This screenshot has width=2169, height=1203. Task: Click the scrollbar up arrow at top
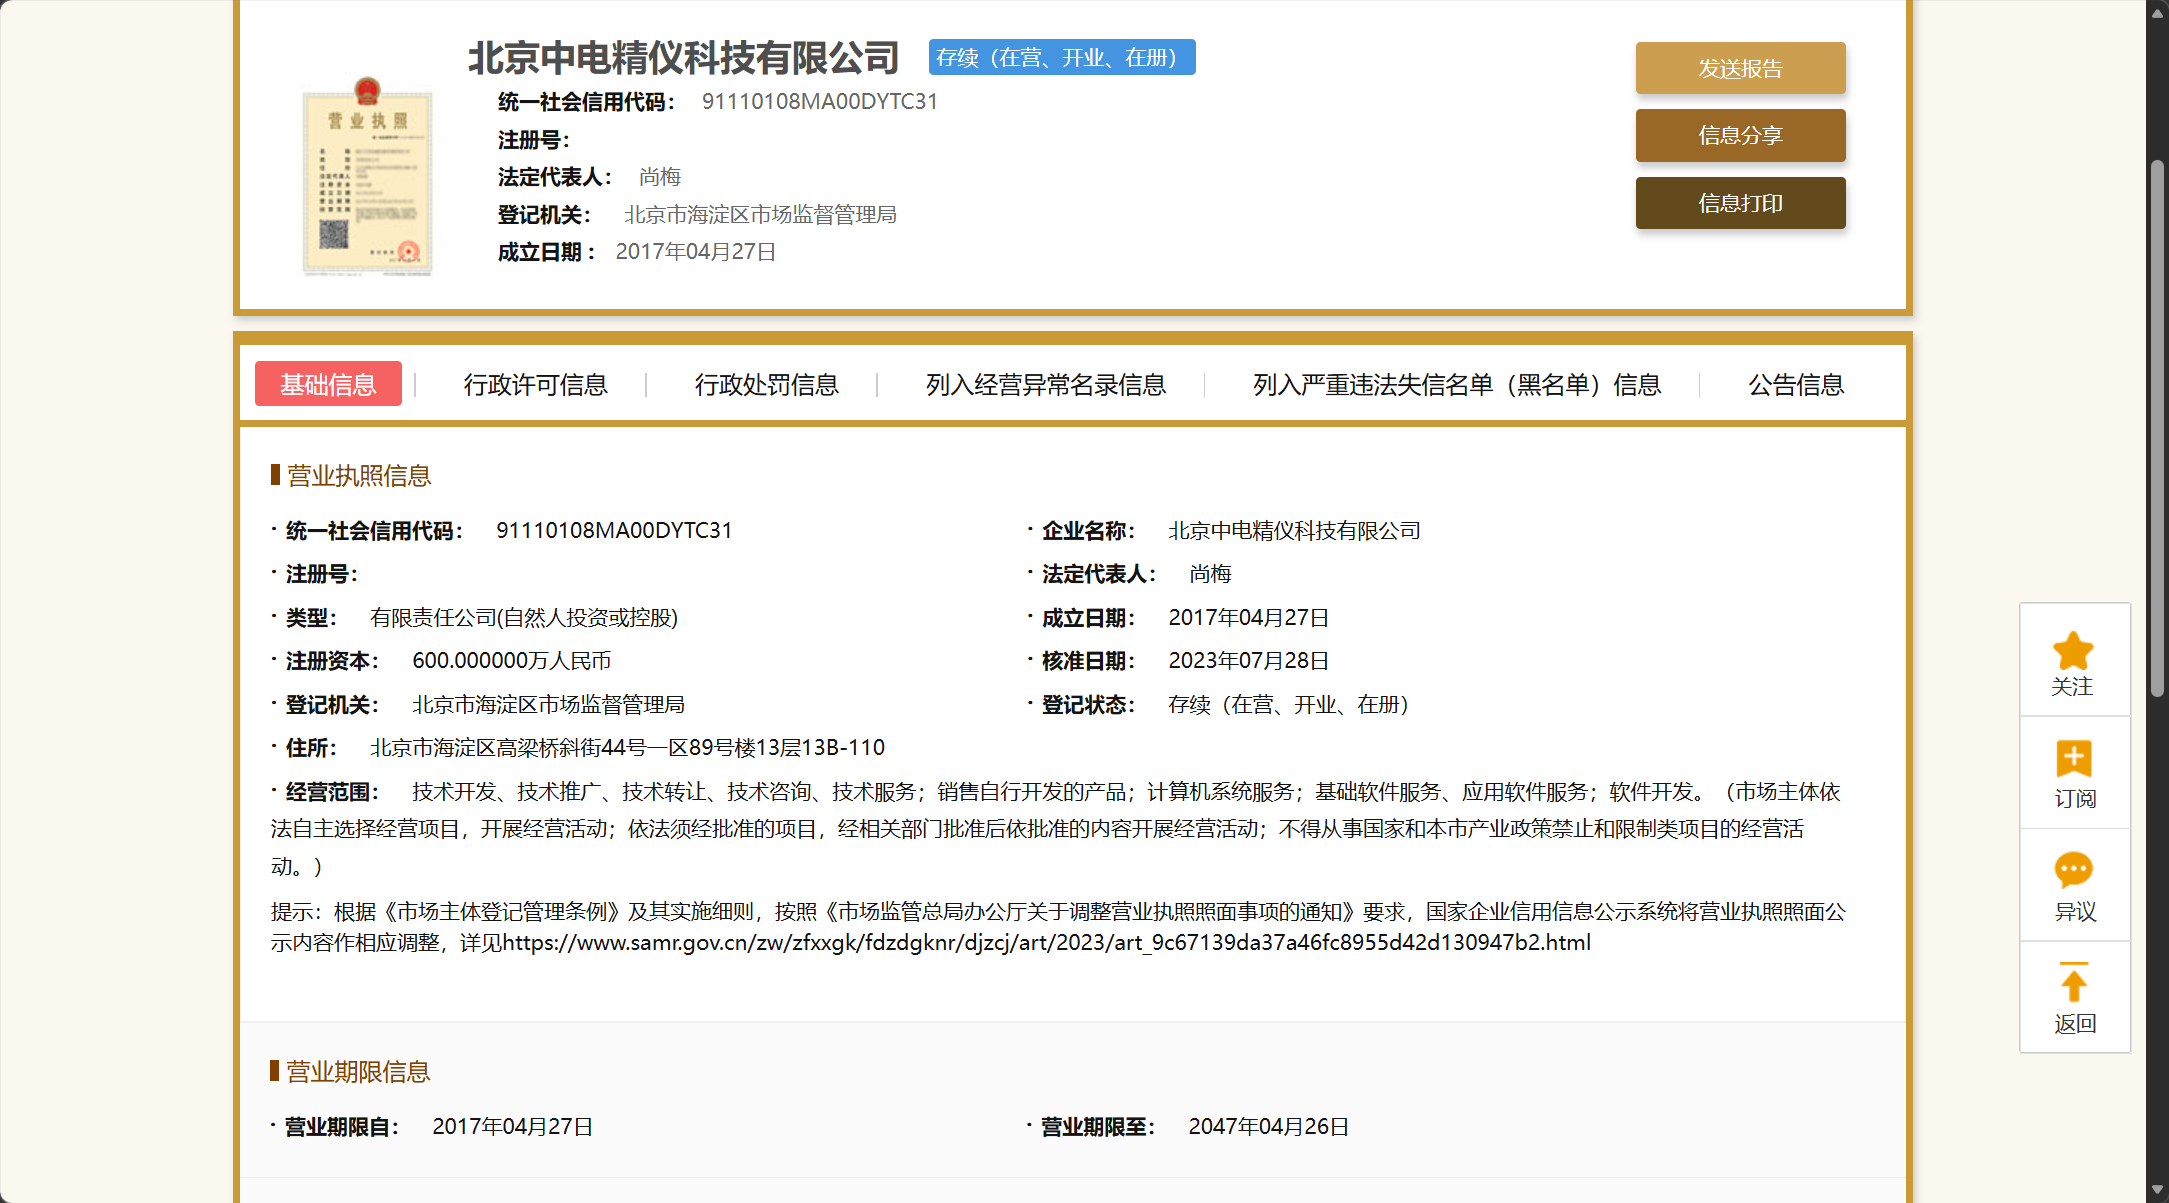[2158, 12]
